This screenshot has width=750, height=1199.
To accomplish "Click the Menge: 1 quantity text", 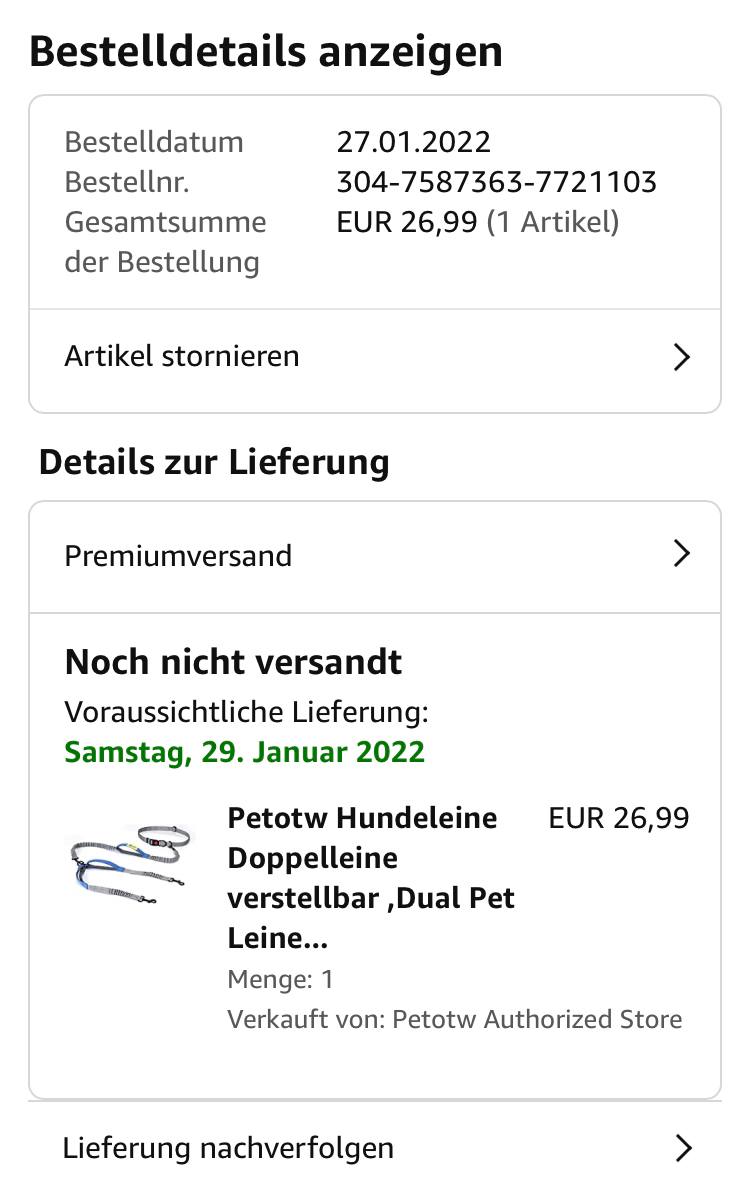I will tap(280, 979).
